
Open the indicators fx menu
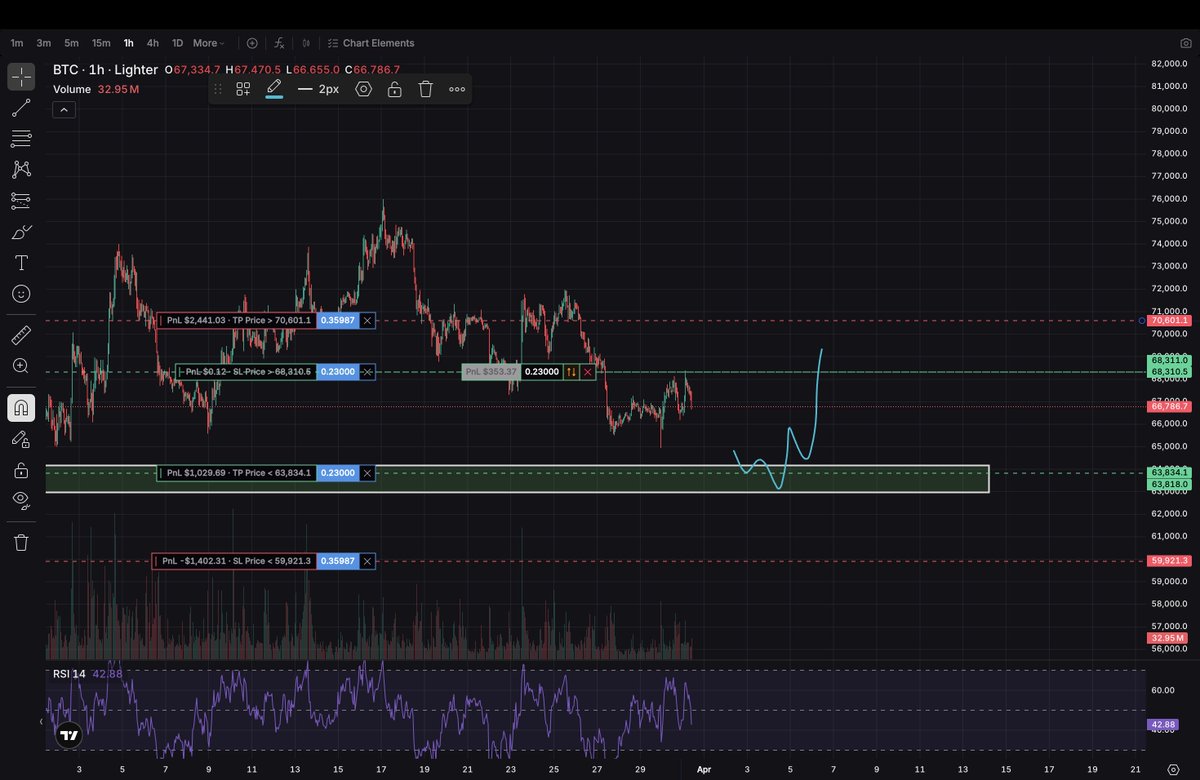tap(279, 43)
